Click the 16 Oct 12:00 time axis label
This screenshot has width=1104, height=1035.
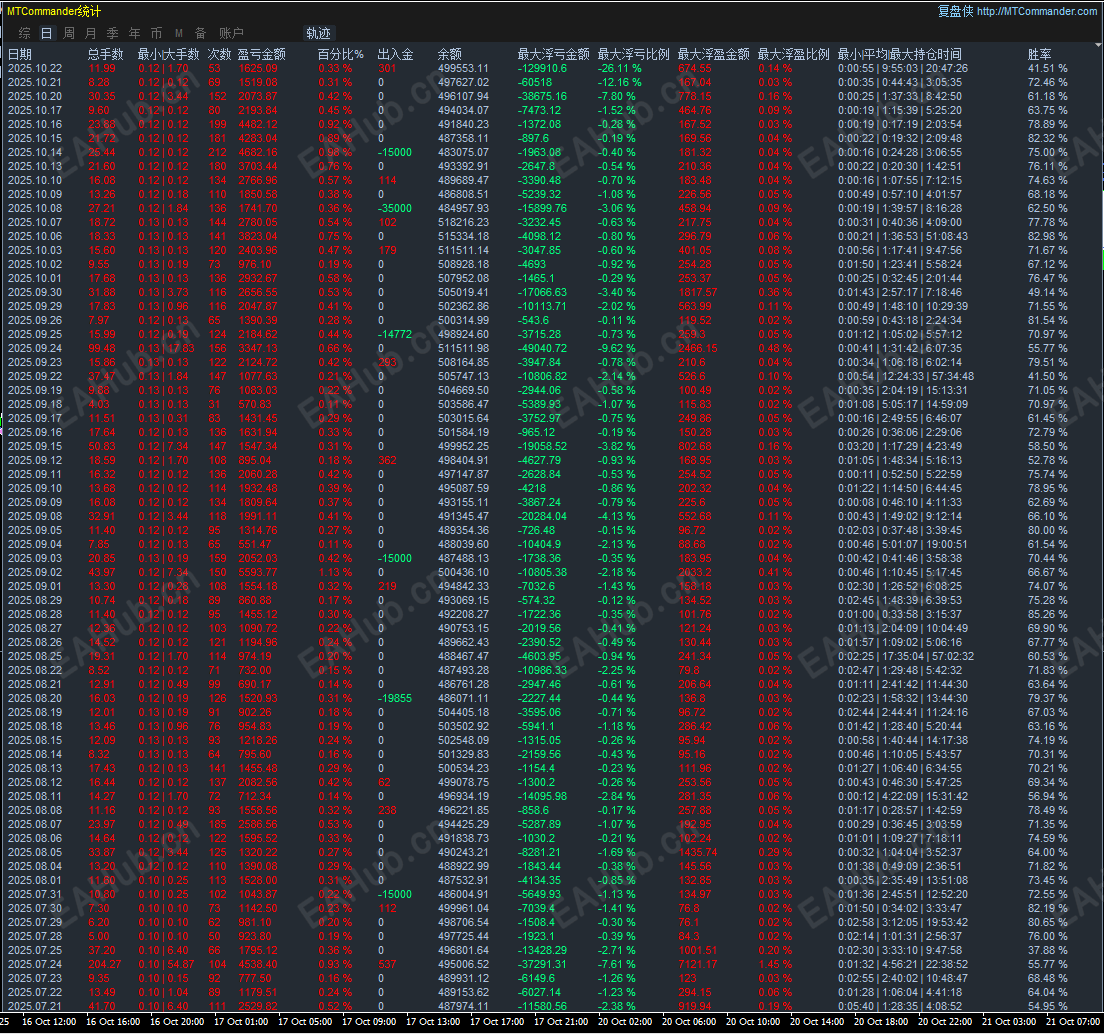point(49,1022)
